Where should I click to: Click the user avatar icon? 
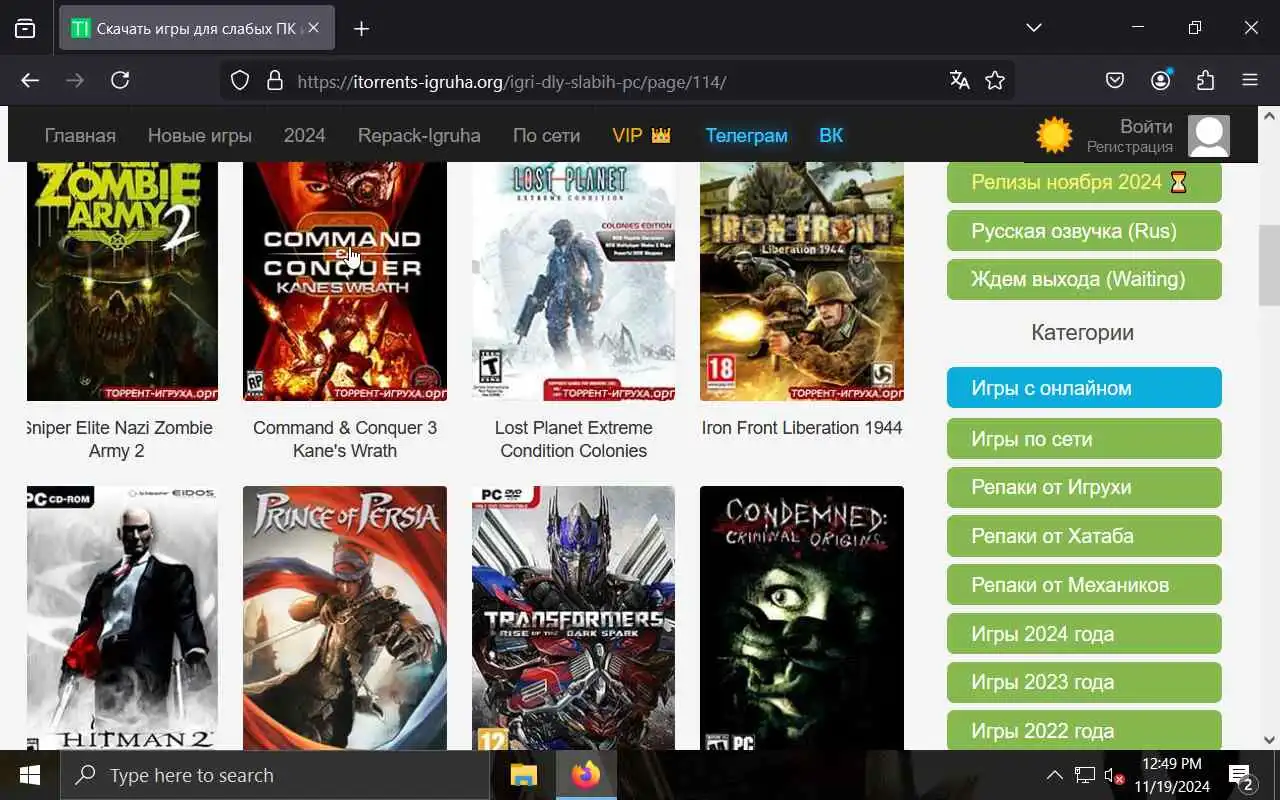tap(1209, 136)
